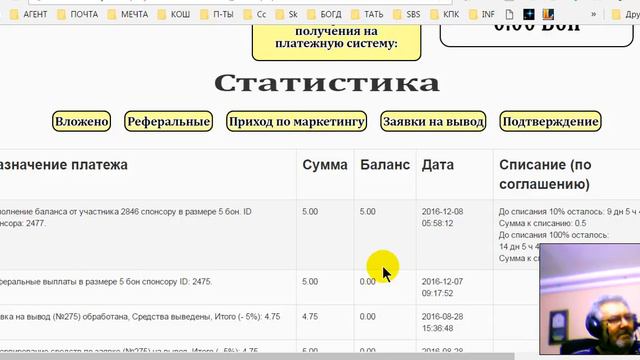Open the КОШ bookmark folder
The height and width of the screenshot is (360, 640).
click(174, 14)
